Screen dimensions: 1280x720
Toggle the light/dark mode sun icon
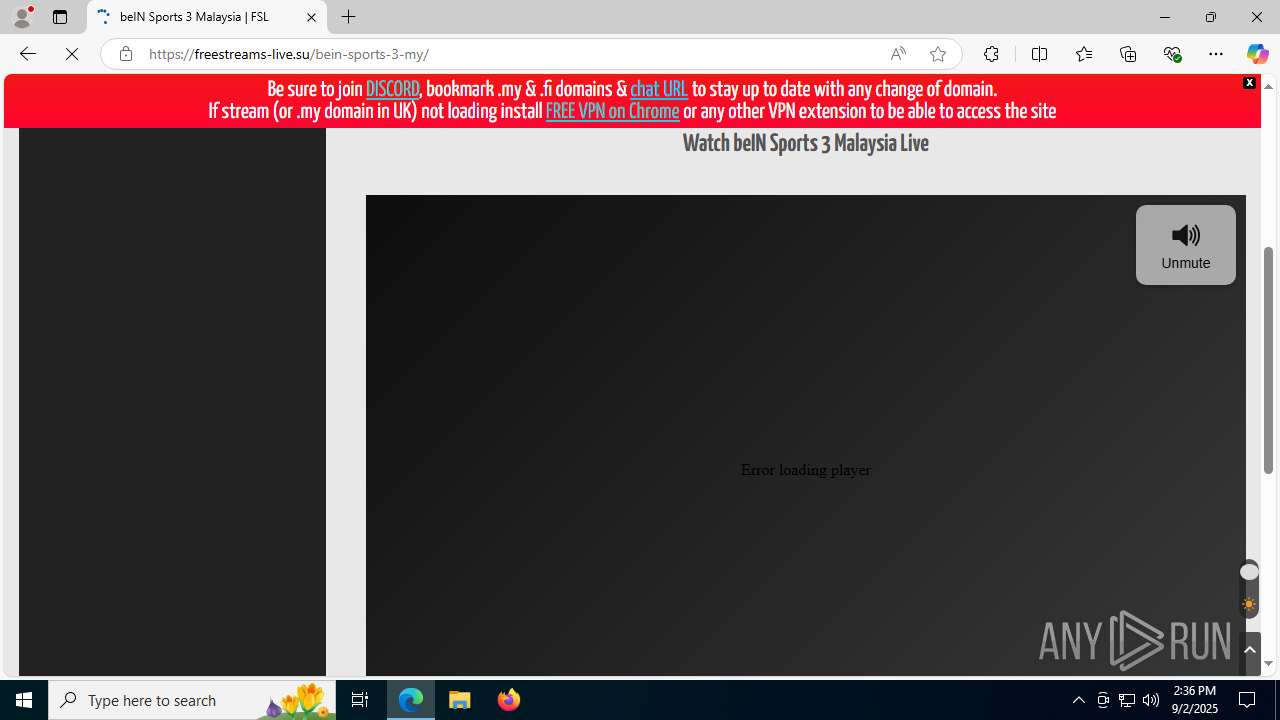tap(1249, 605)
